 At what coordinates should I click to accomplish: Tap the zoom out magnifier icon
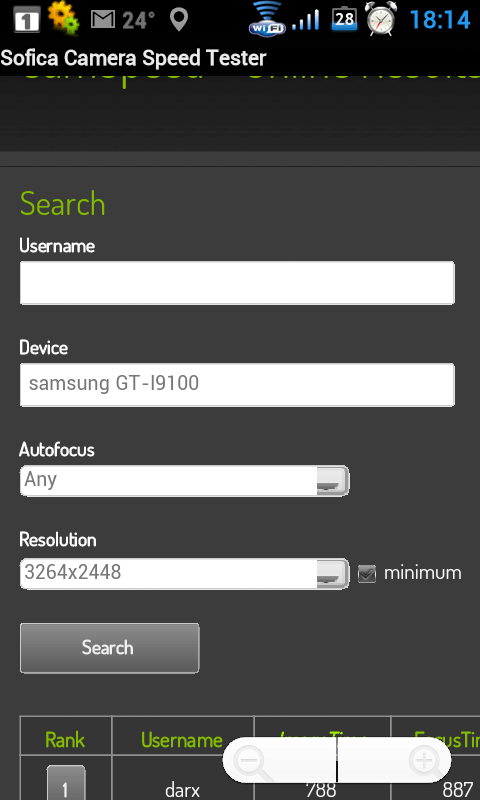[x=251, y=763]
